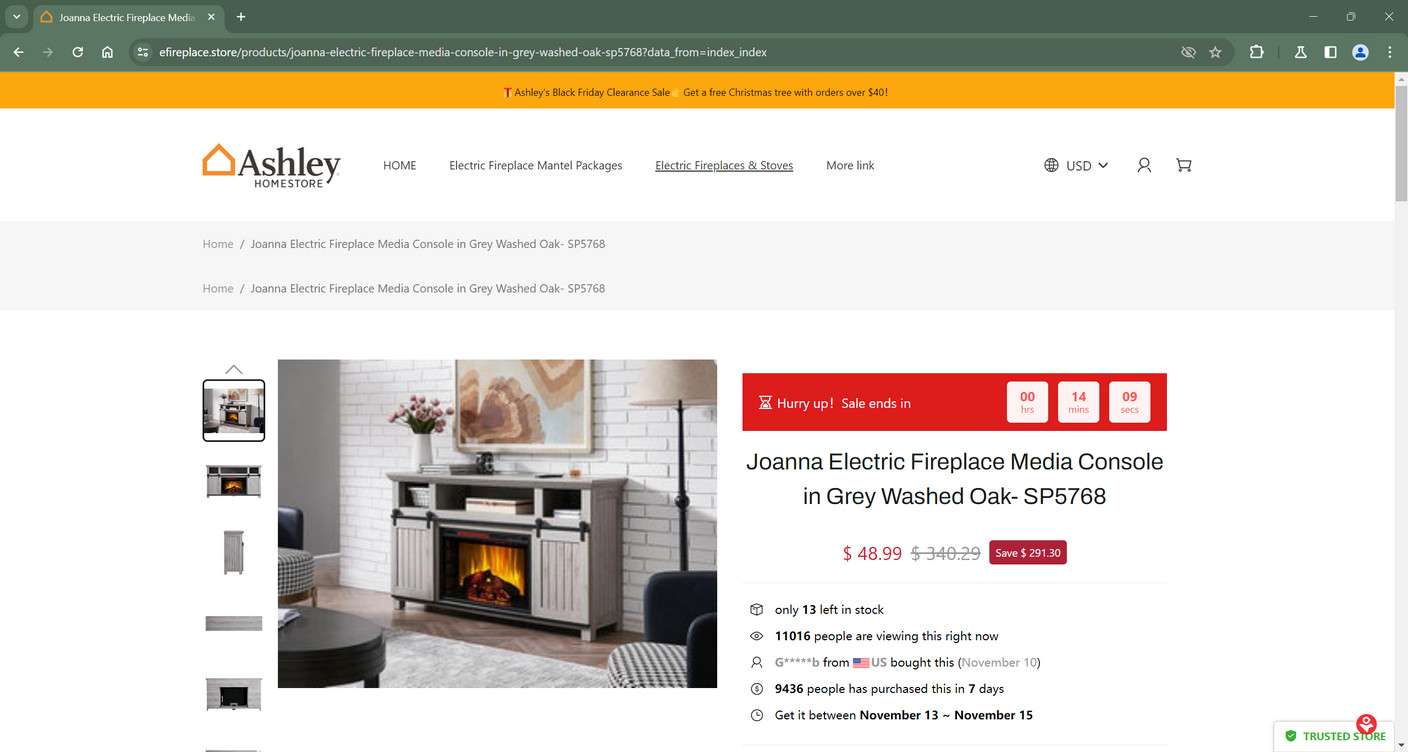The height and width of the screenshot is (752, 1408).
Task: Click the browser extensions puzzle icon
Action: (x=1256, y=52)
